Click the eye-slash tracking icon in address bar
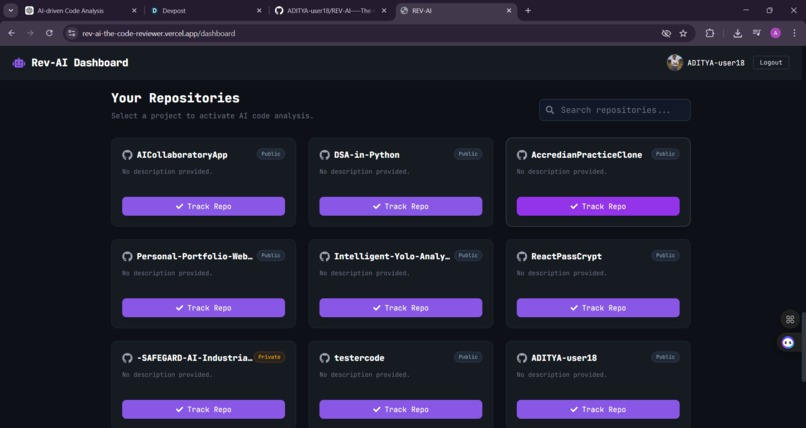 (x=666, y=33)
